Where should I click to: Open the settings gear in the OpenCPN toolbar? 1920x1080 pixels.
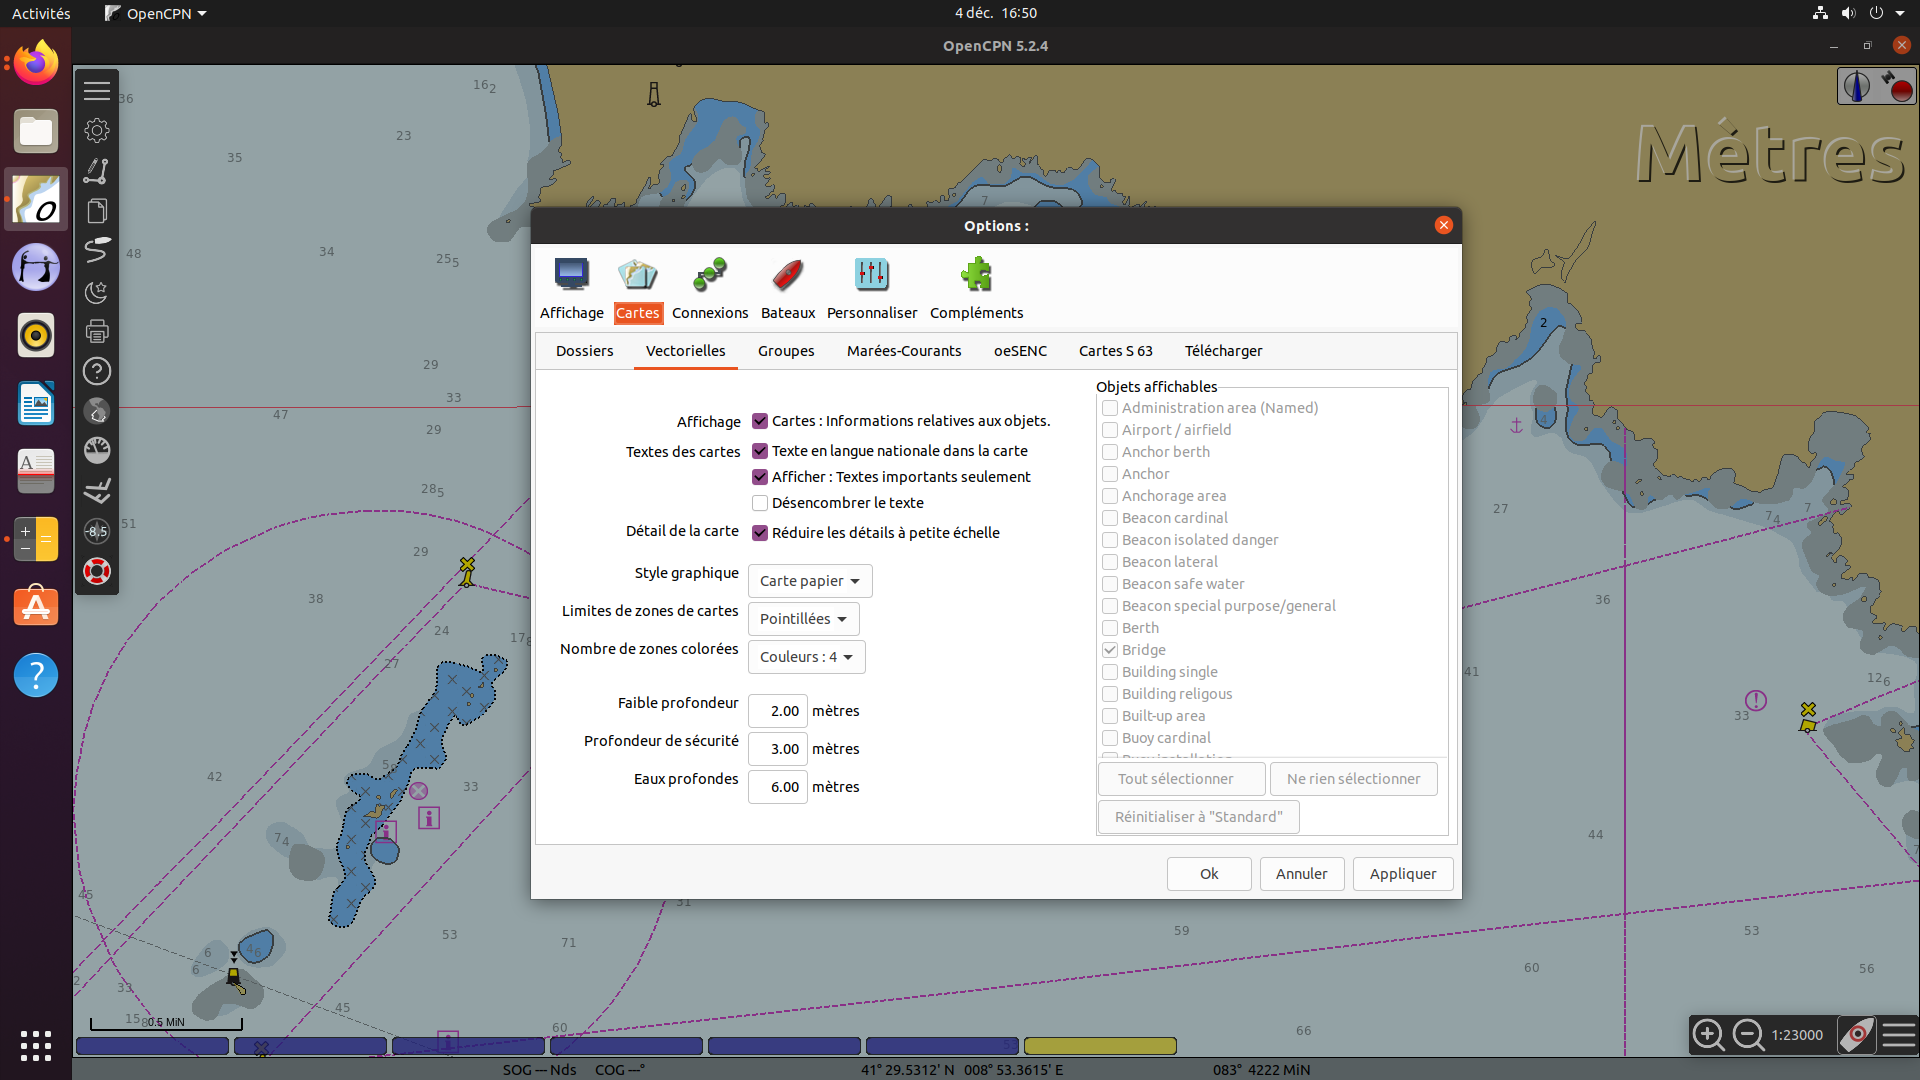(x=97, y=131)
